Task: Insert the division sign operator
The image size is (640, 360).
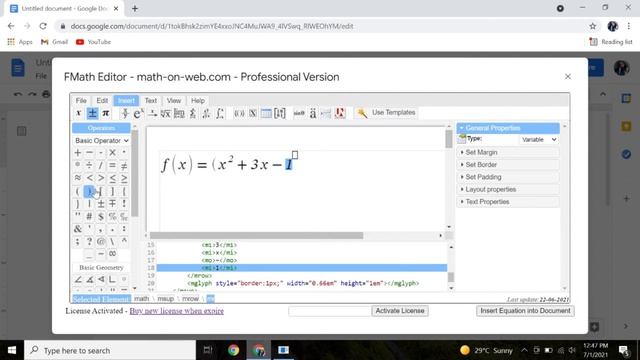Action: pos(89,165)
